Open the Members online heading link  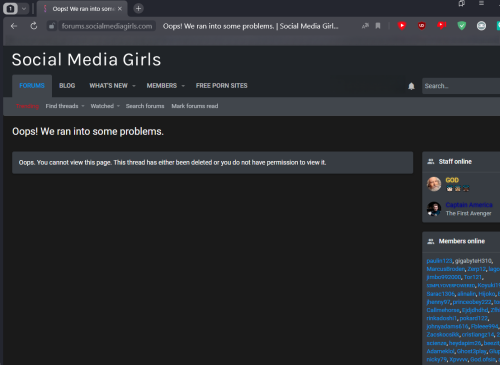pyautogui.click(x=462, y=241)
